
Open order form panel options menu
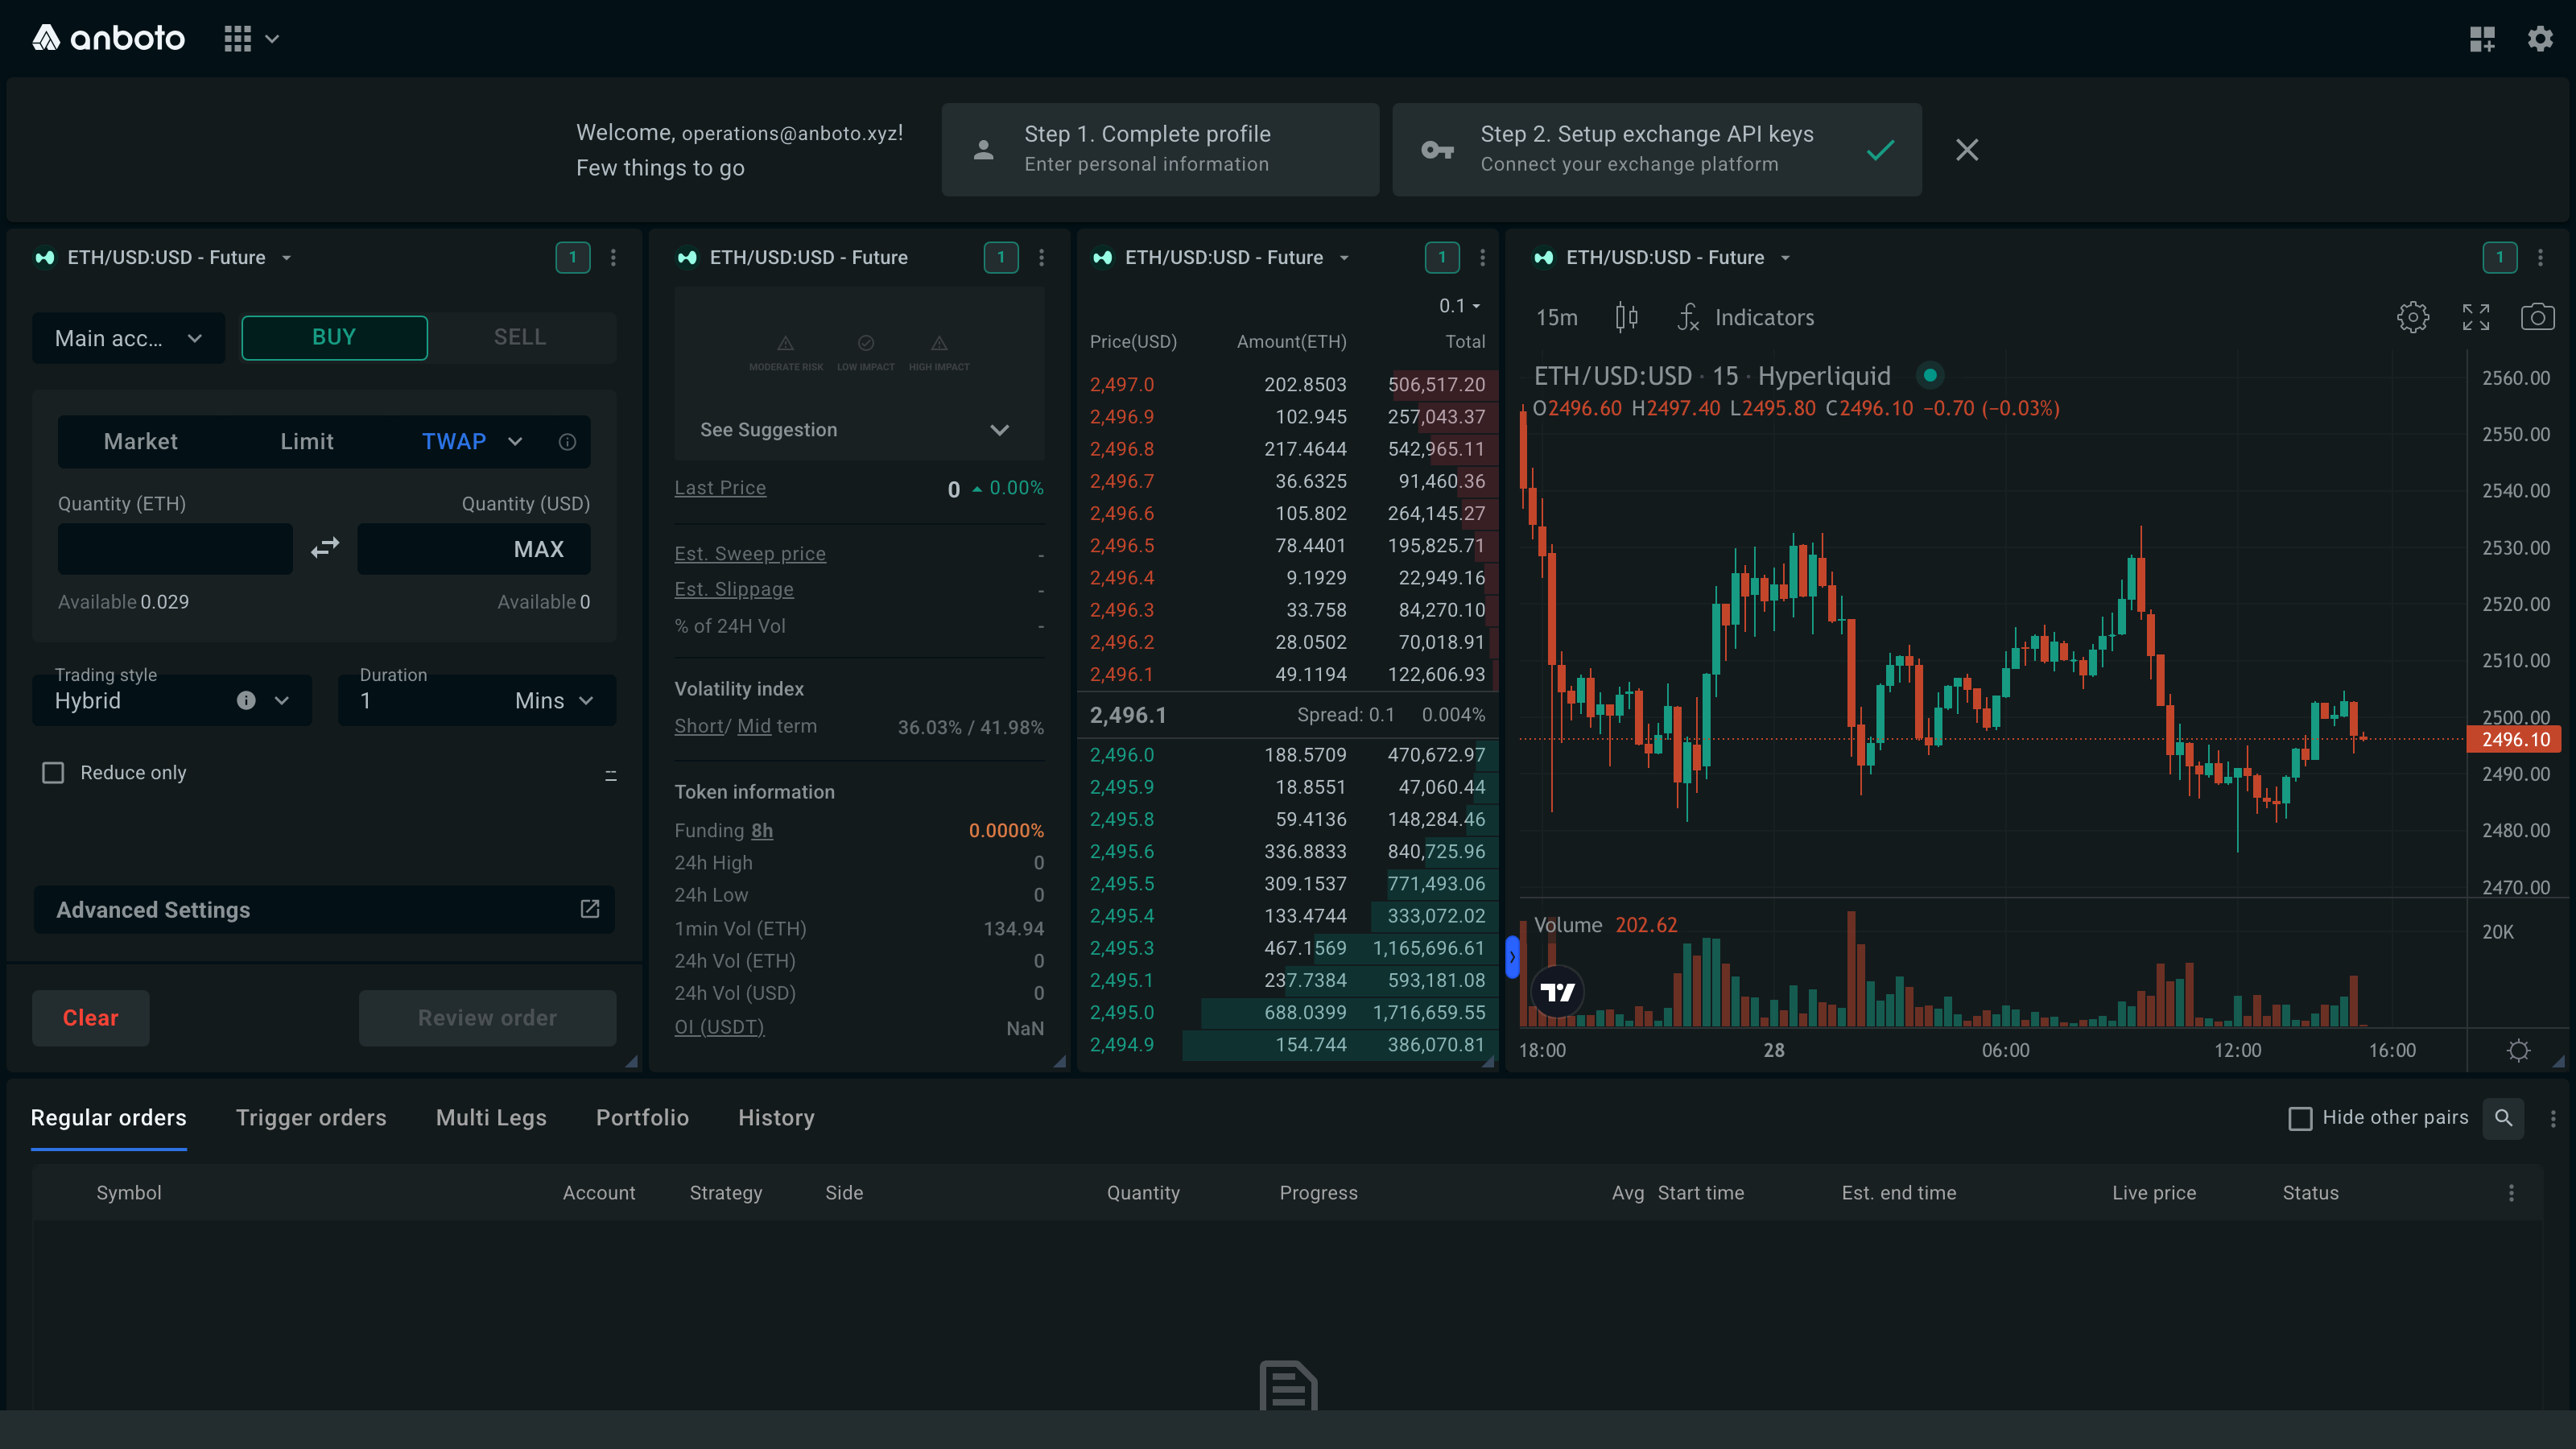[613, 258]
